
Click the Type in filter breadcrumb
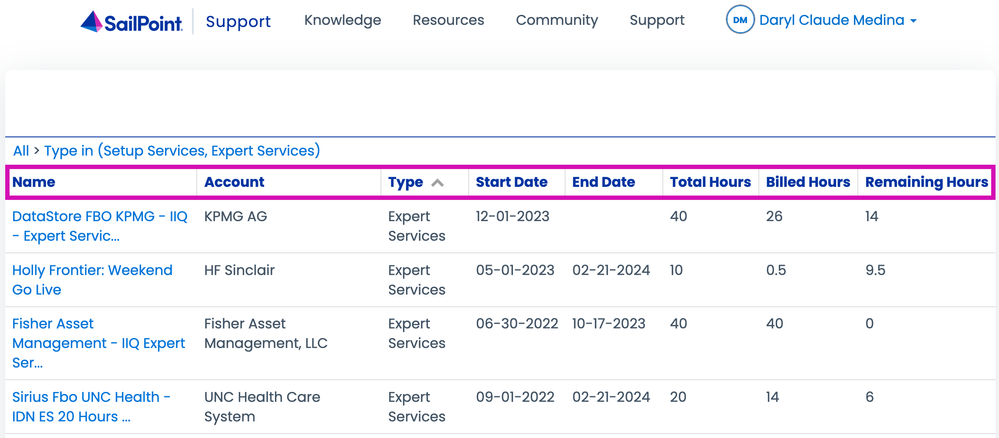point(181,151)
